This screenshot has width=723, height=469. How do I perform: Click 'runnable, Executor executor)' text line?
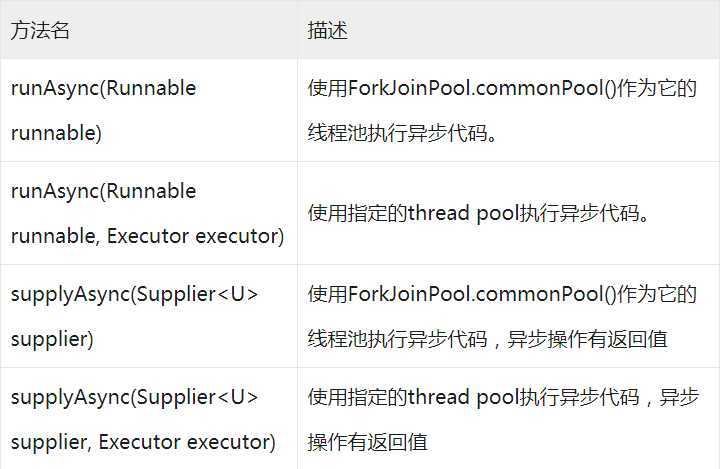(x=148, y=236)
